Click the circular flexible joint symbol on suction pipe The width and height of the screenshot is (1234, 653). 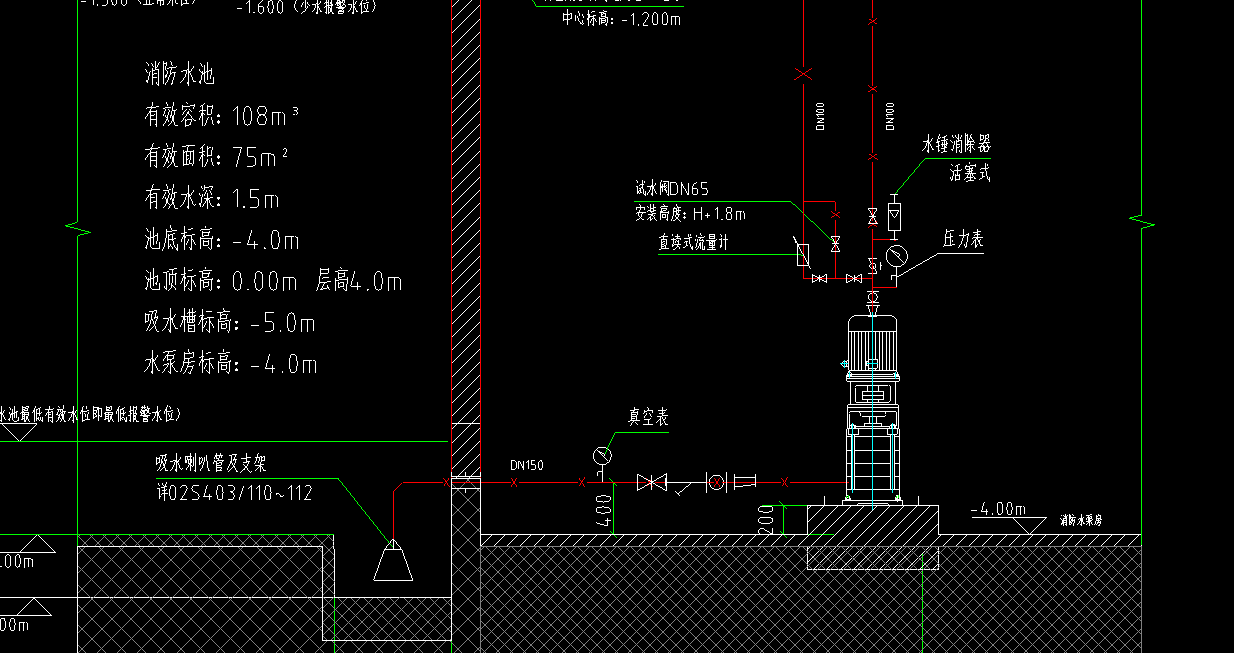point(715,482)
